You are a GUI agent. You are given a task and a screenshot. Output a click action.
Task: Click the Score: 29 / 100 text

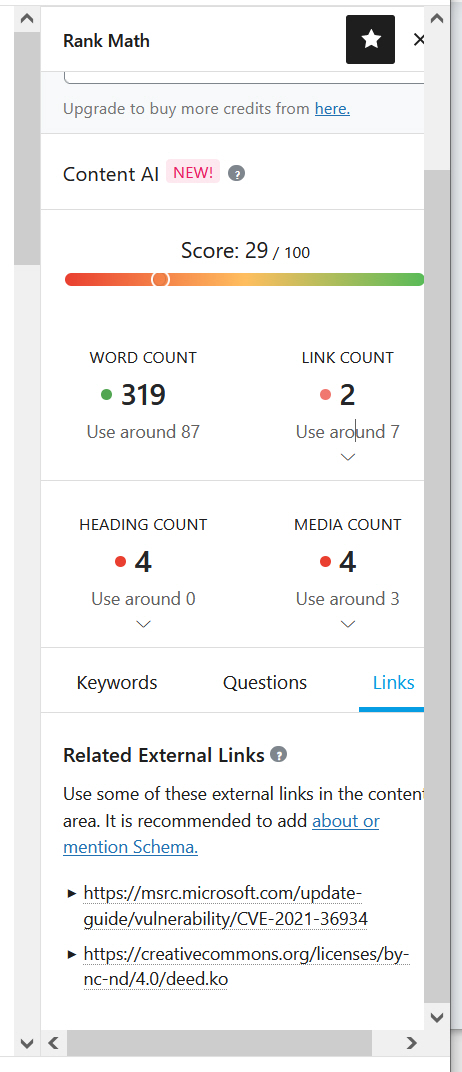[245, 251]
